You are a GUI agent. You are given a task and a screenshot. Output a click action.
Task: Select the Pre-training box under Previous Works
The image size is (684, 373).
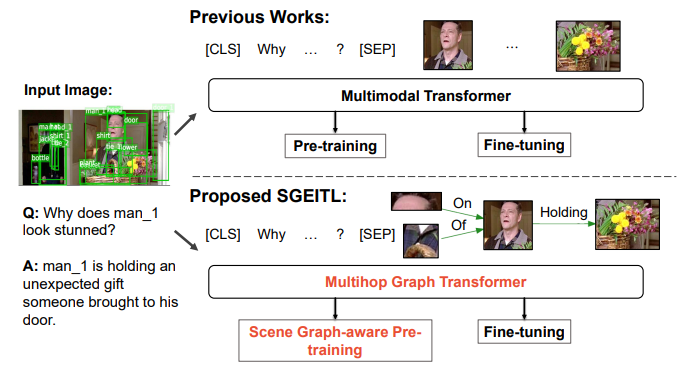(335, 146)
